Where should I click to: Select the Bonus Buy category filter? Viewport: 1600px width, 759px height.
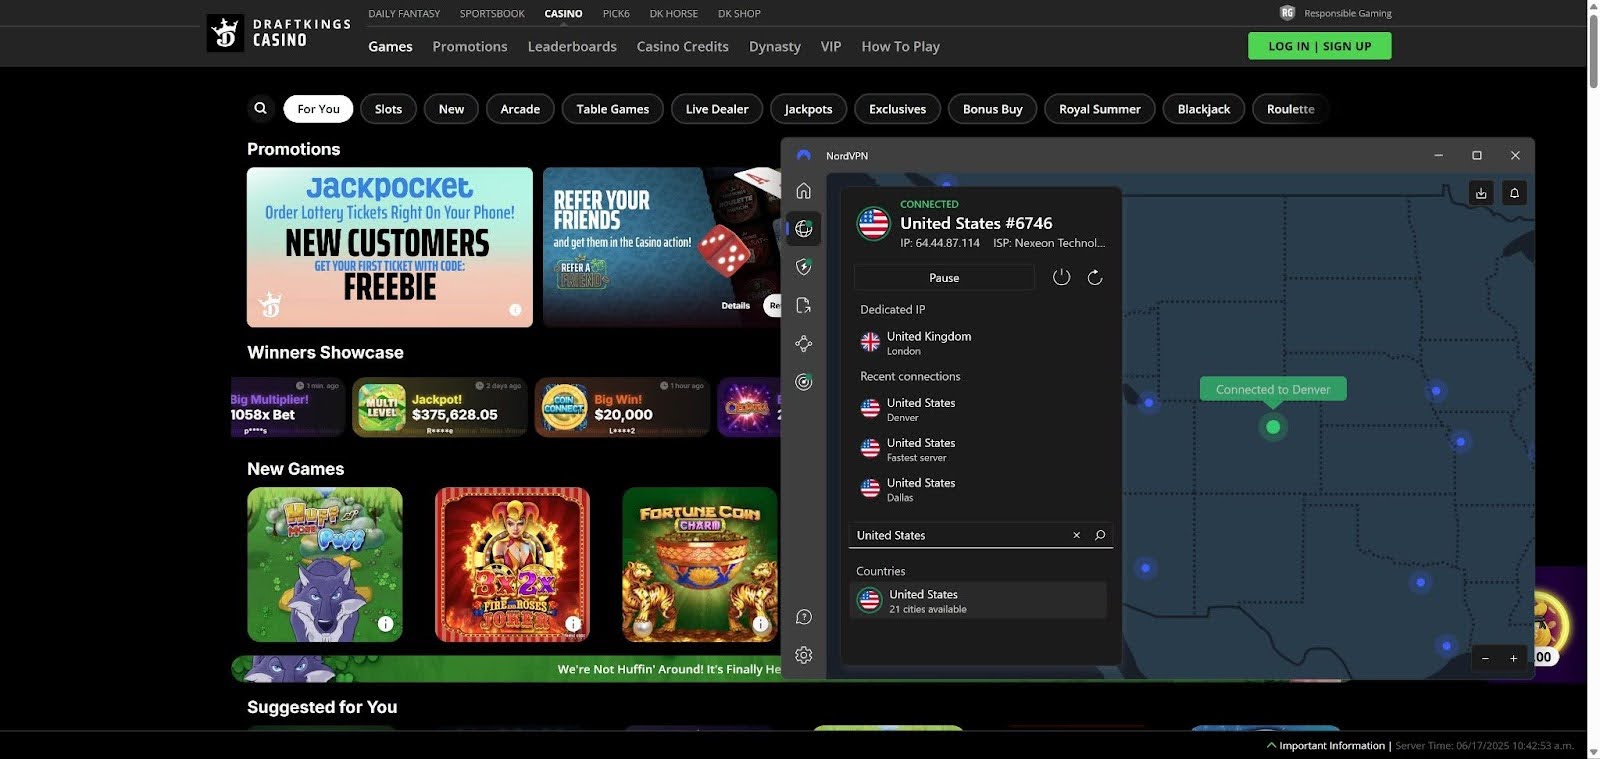tap(992, 109)
